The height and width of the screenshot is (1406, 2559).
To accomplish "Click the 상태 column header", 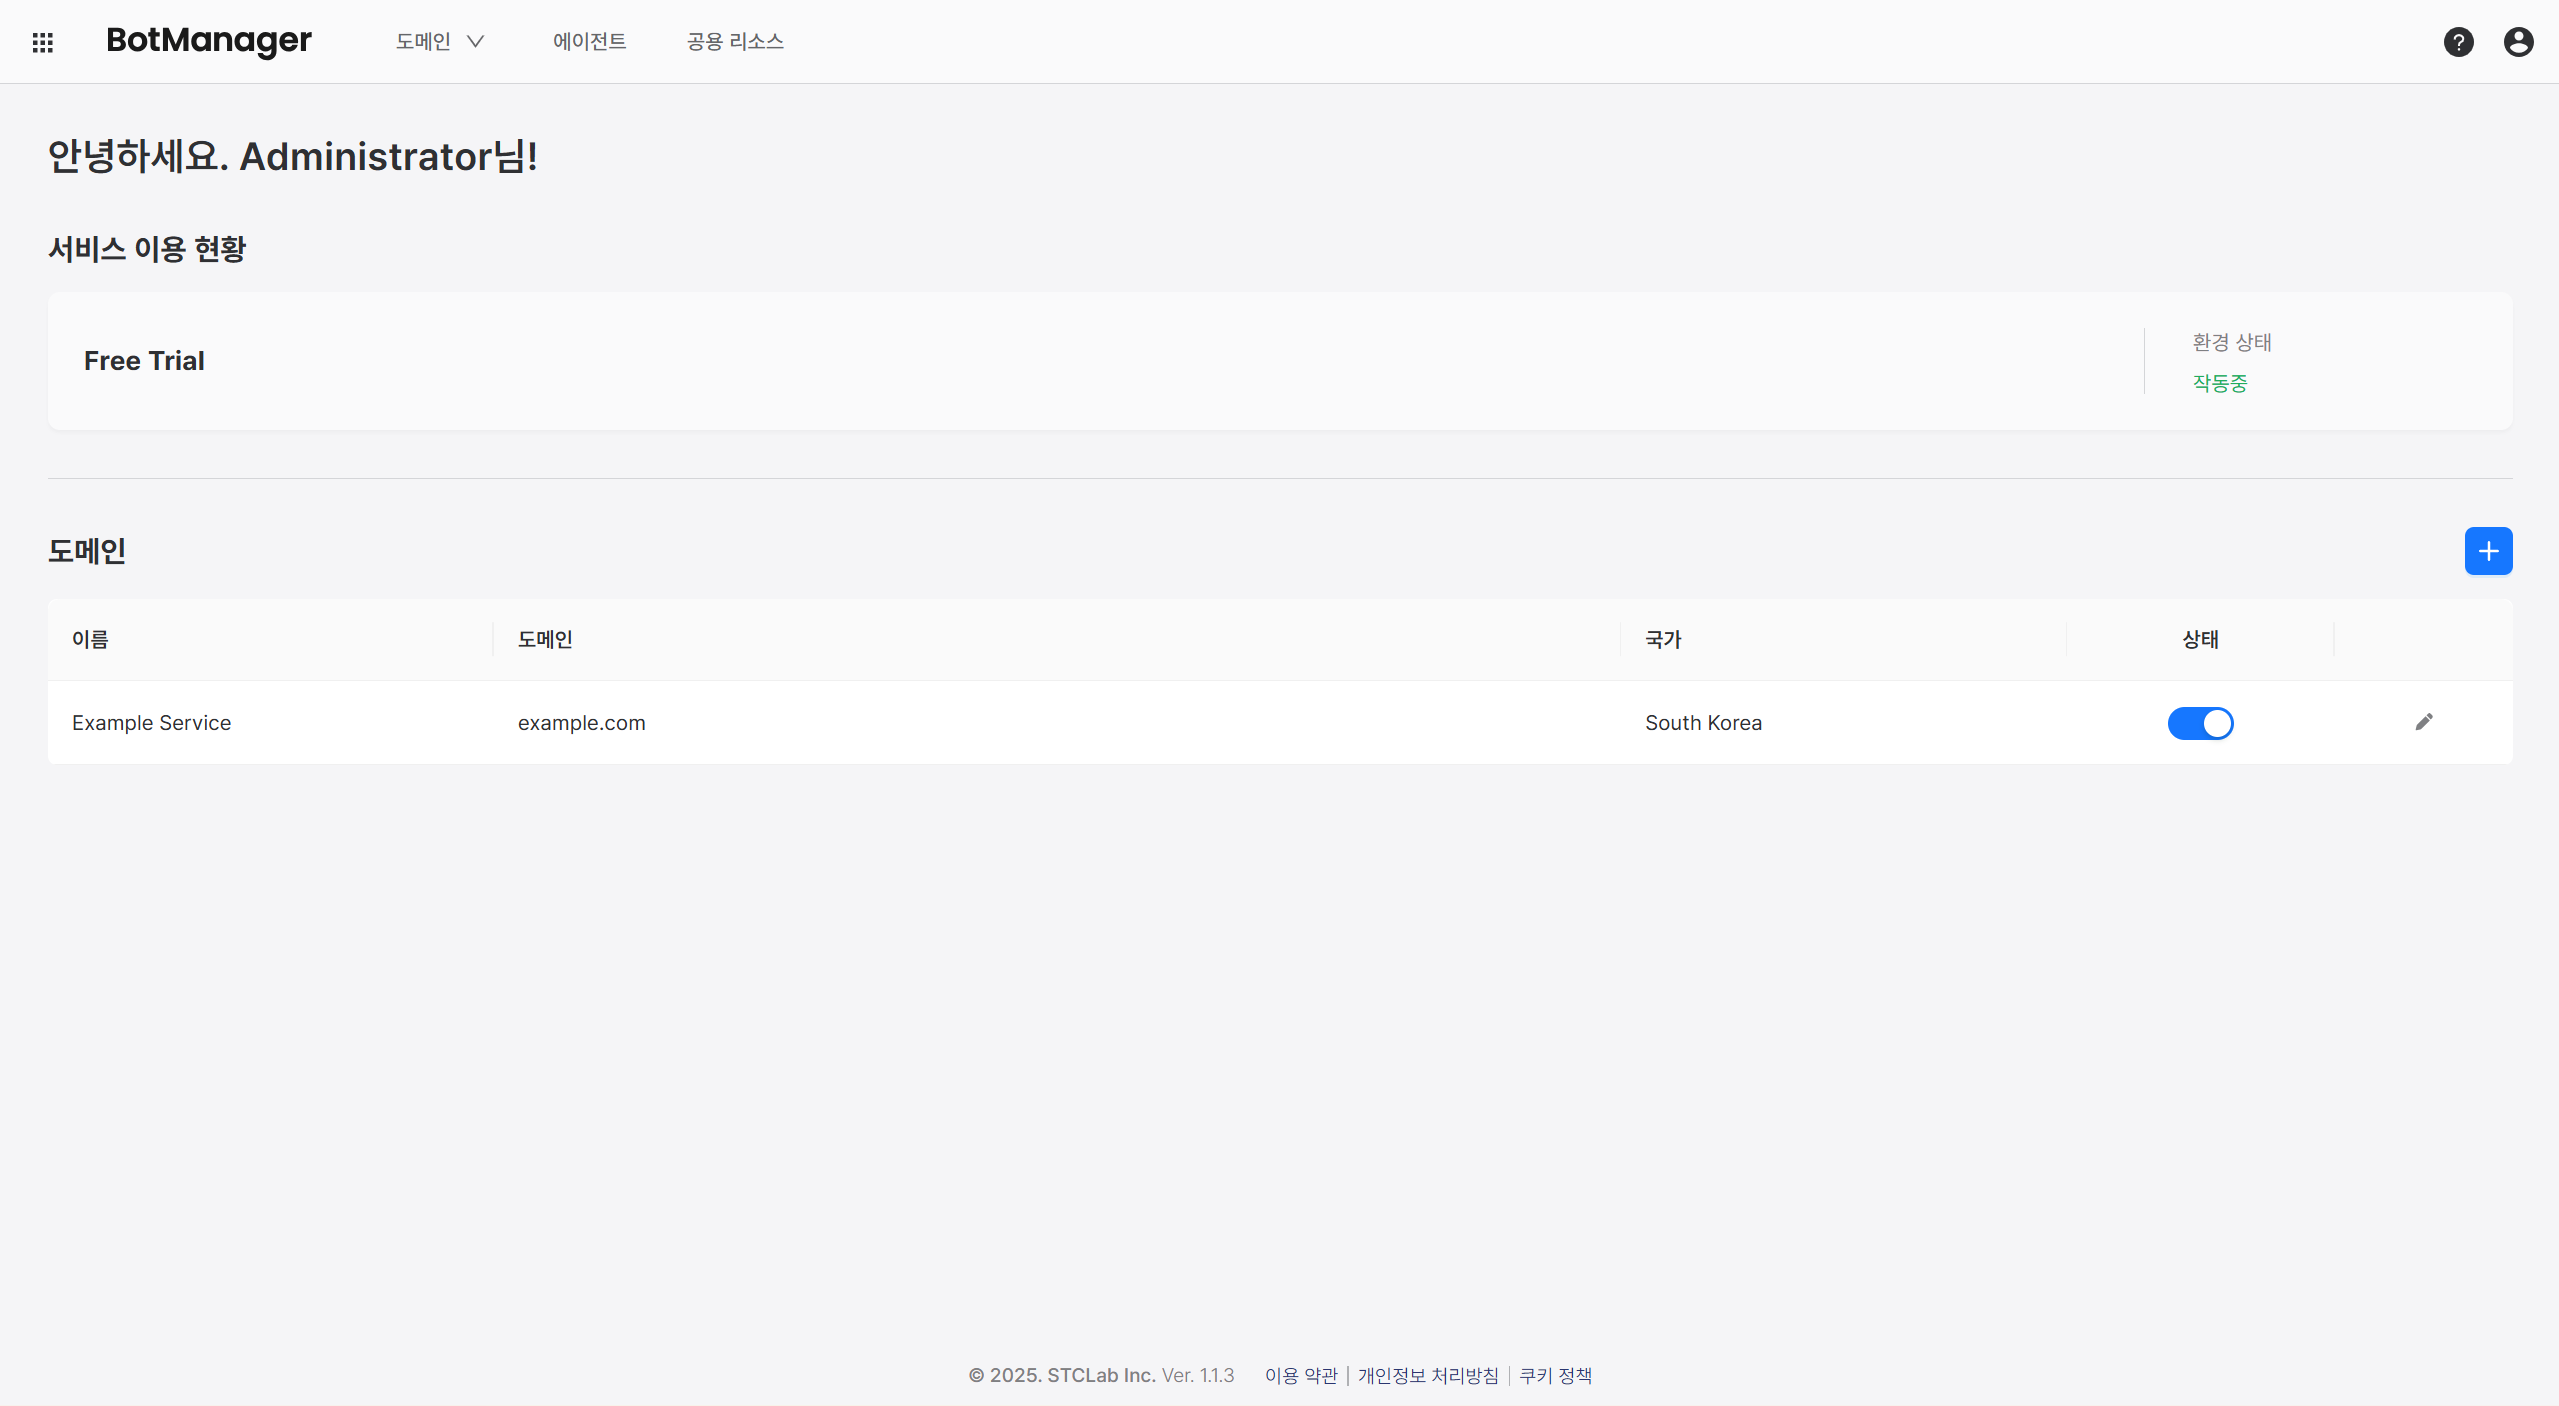I will tap(2200, 640).
